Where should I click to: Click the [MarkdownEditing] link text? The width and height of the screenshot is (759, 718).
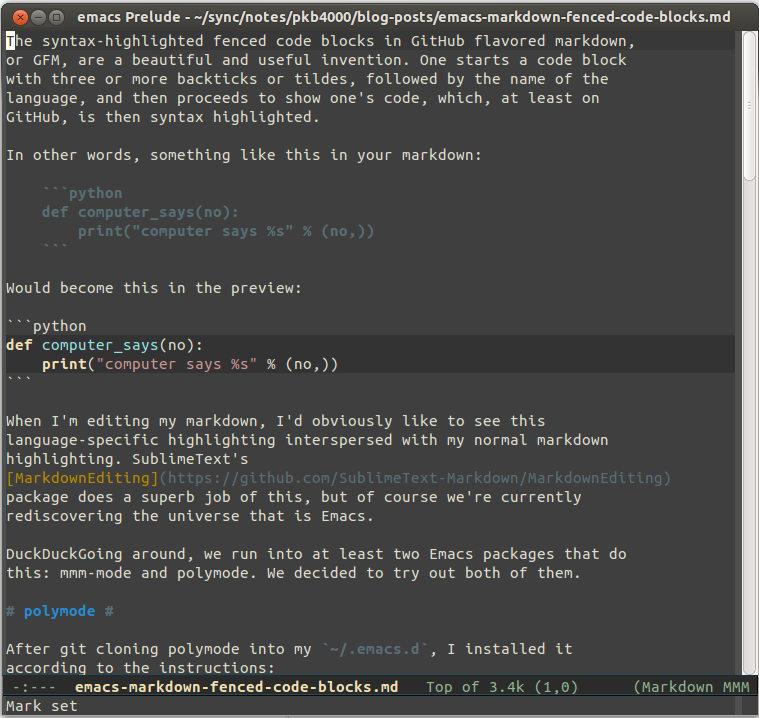[x=82, y=478]
